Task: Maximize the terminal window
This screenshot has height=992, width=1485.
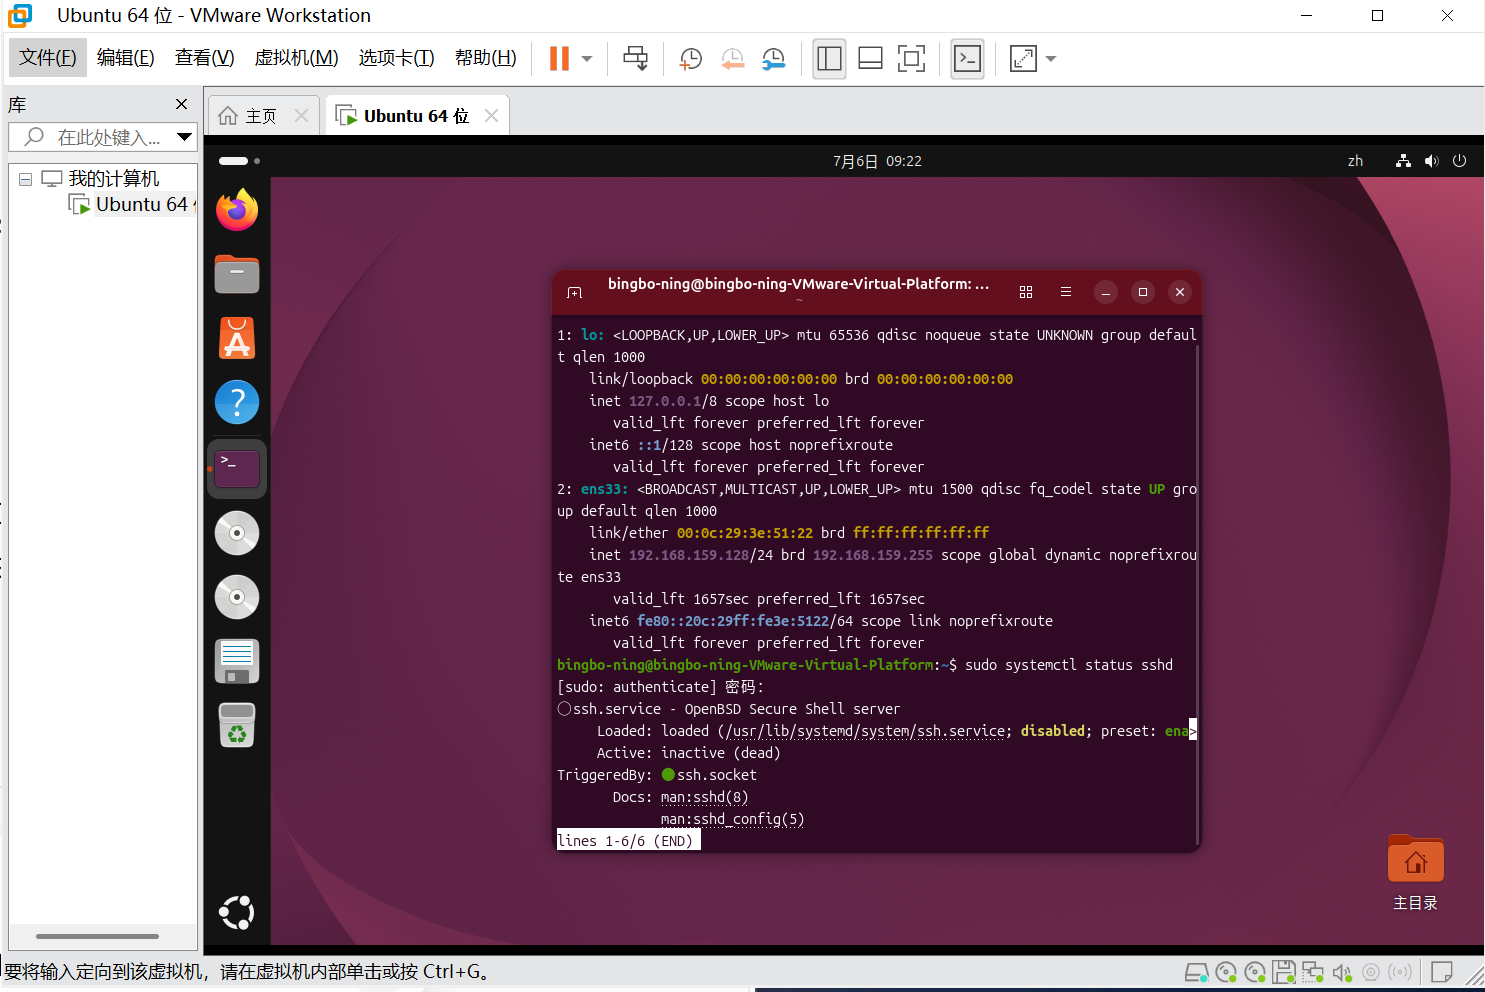Action: [1143, 292]
